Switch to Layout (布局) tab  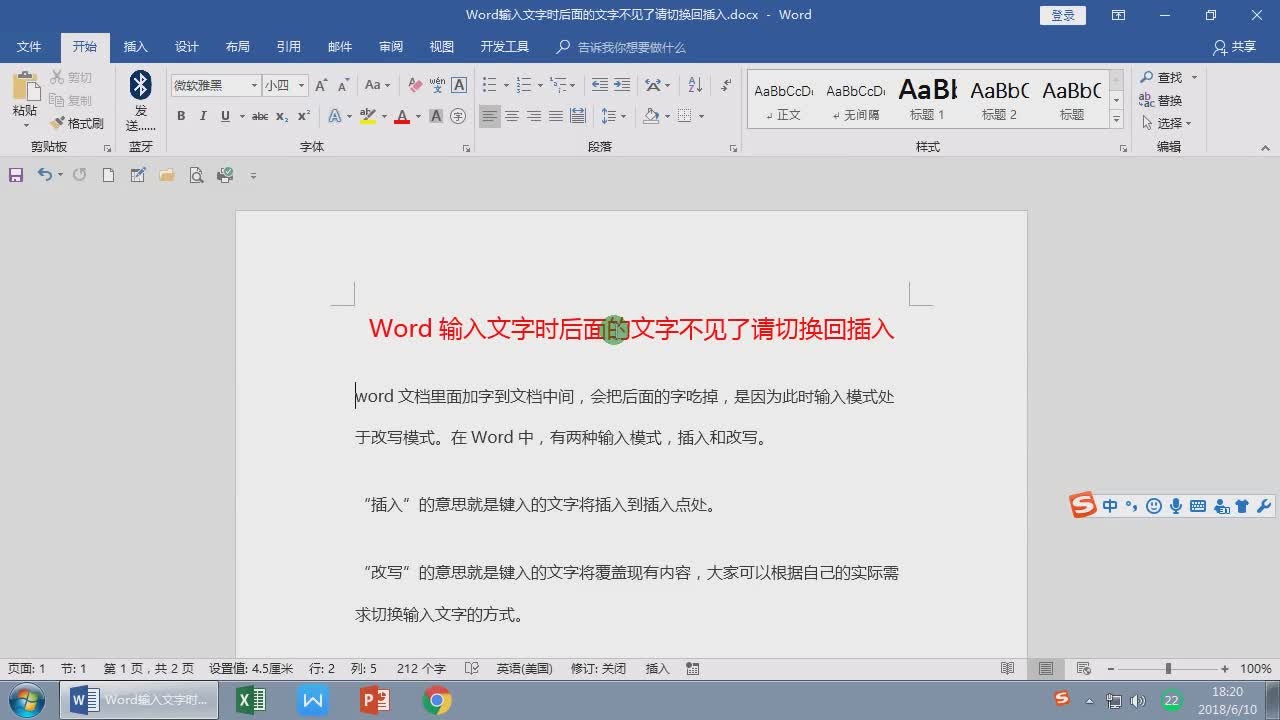pos(237,47)
